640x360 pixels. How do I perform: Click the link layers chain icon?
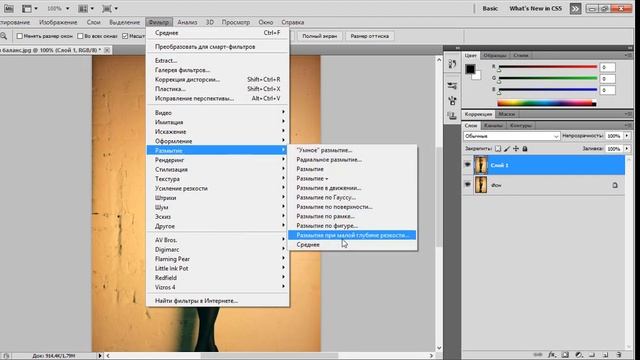tap(538, 355)
